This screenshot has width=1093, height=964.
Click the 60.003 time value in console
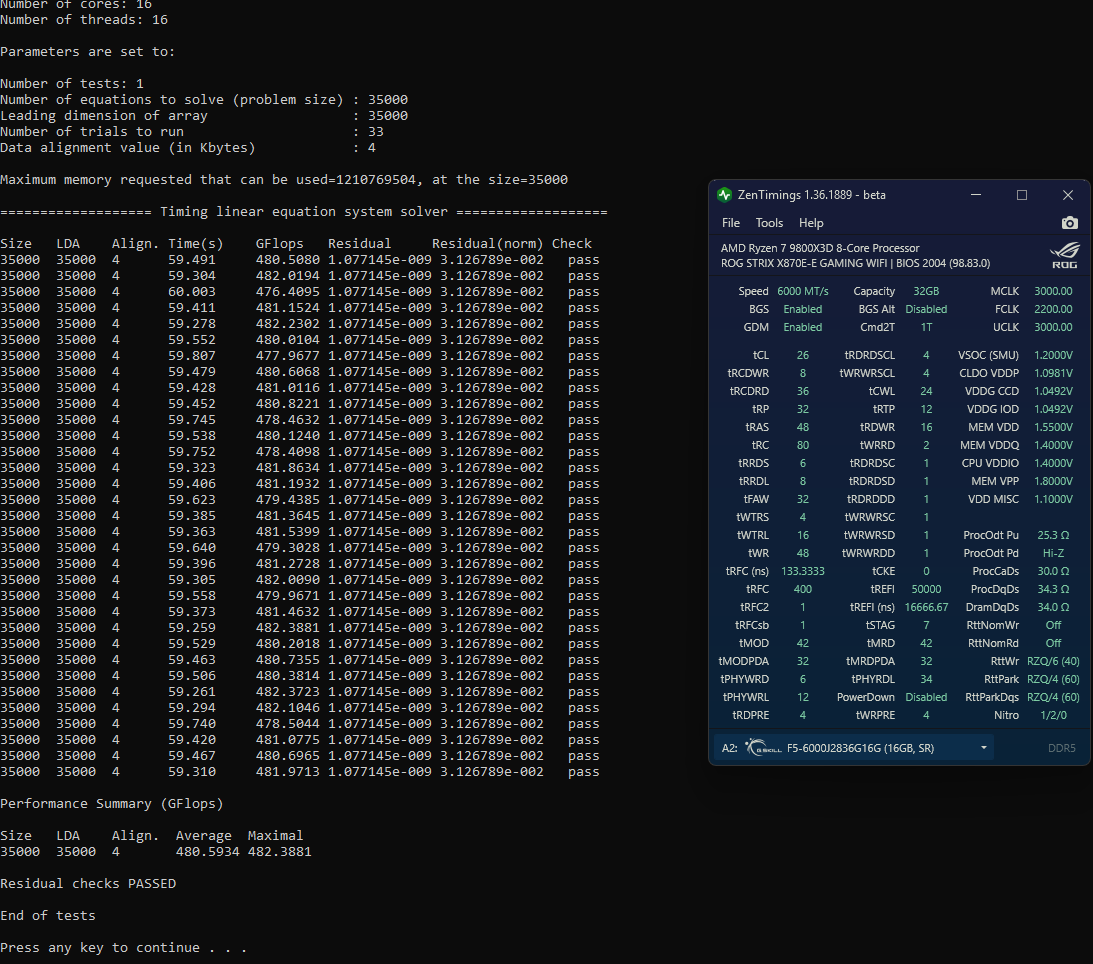click(x=192, y=292)
